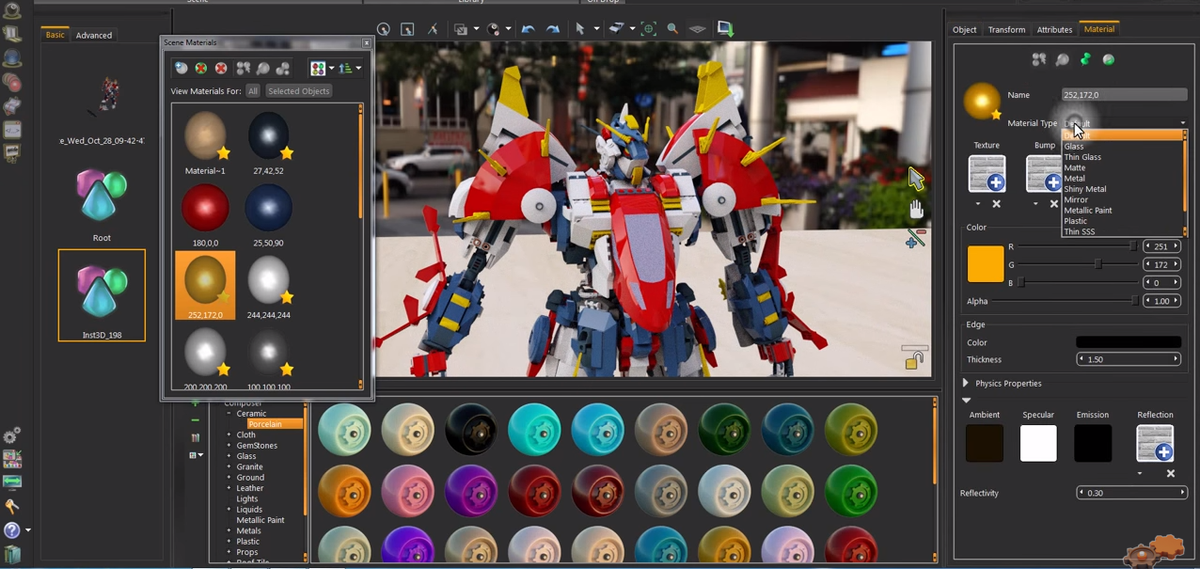This screenshot has width=1200, height=569.
Task: Click the Ambient color swatch
Action: 984,443
